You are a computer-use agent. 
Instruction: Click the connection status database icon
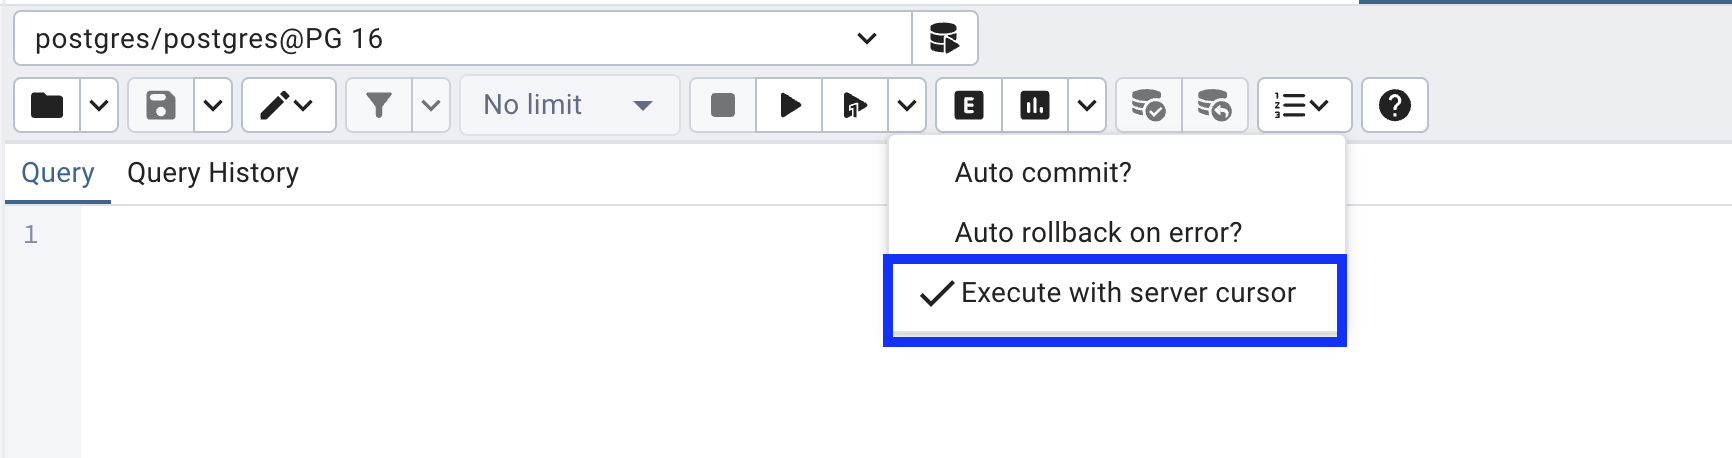pos(945,39)
